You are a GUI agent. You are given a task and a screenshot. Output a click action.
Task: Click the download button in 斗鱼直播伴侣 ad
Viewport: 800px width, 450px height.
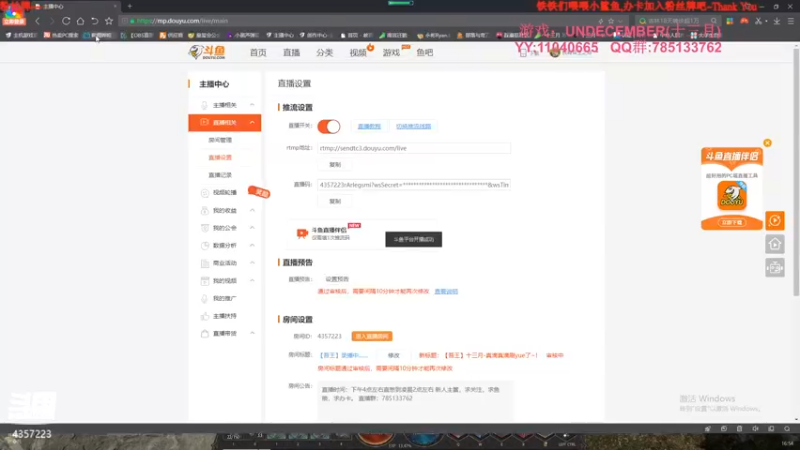(x=732, y=222)
